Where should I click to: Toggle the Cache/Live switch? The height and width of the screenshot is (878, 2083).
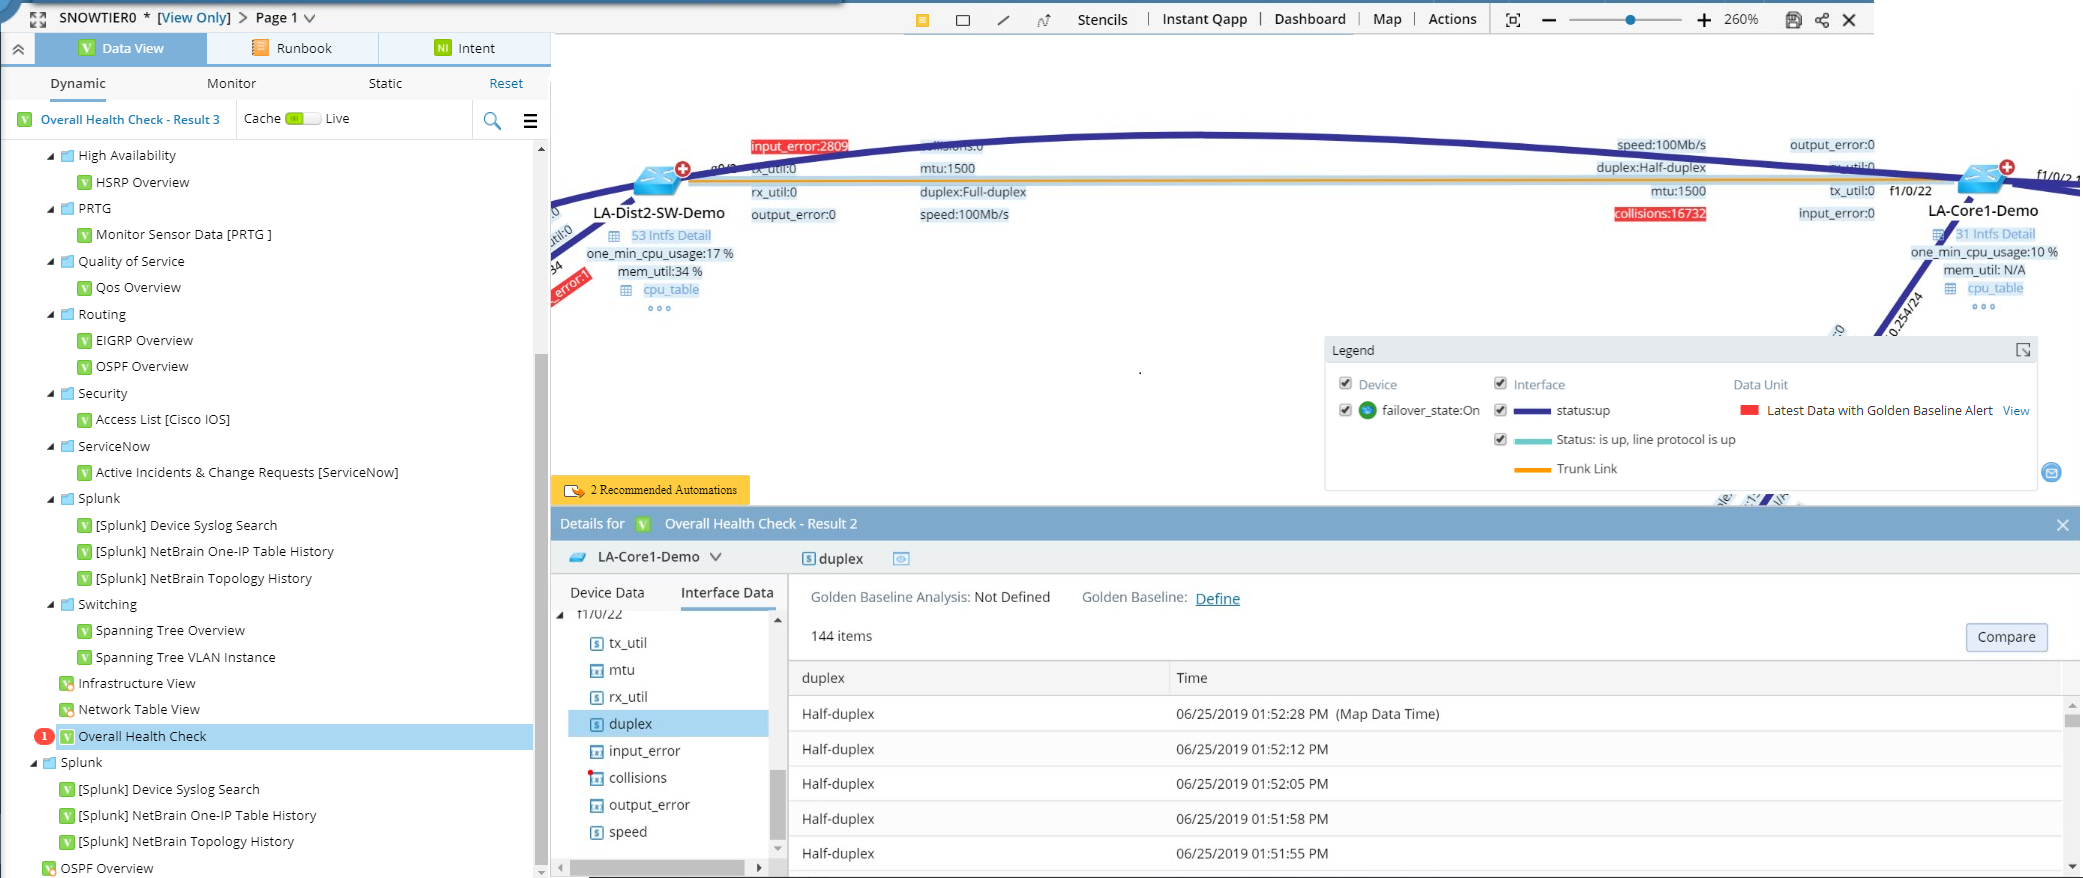(302, 119)
